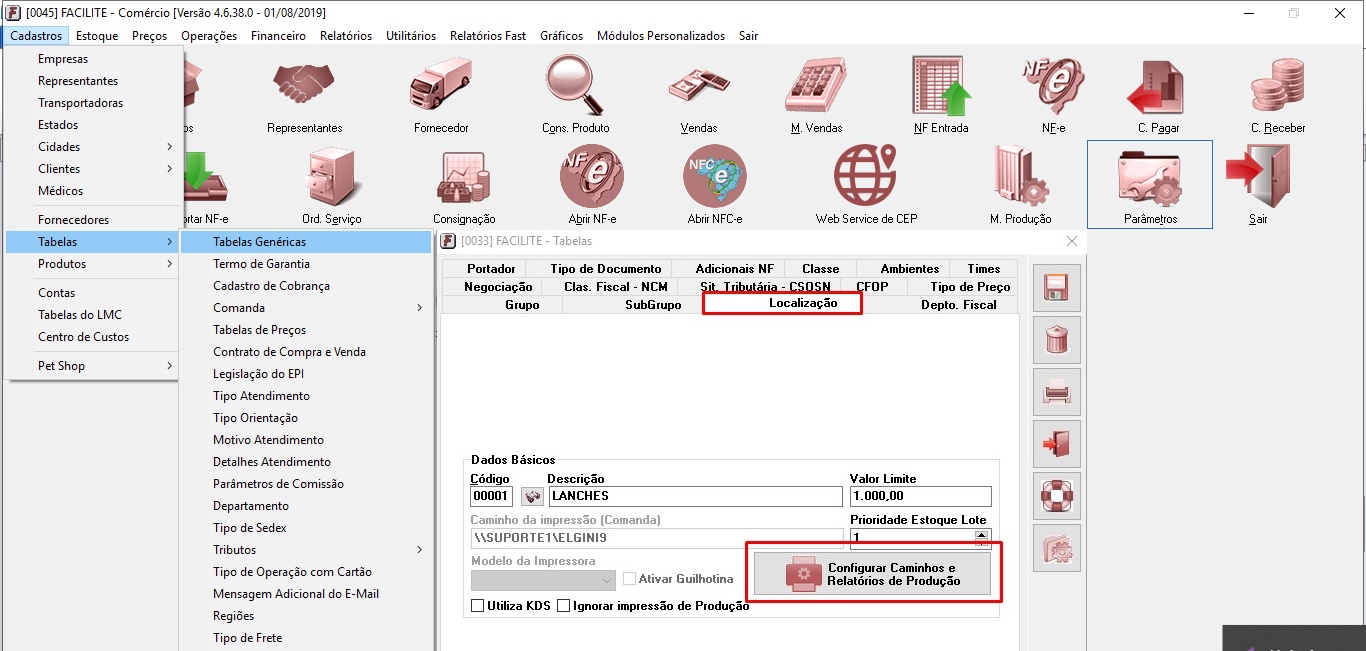Viewport: 1366px width, 651px height.
Task: Save record with floppy disk icon in Tabelas
Action: (1056, 288)
